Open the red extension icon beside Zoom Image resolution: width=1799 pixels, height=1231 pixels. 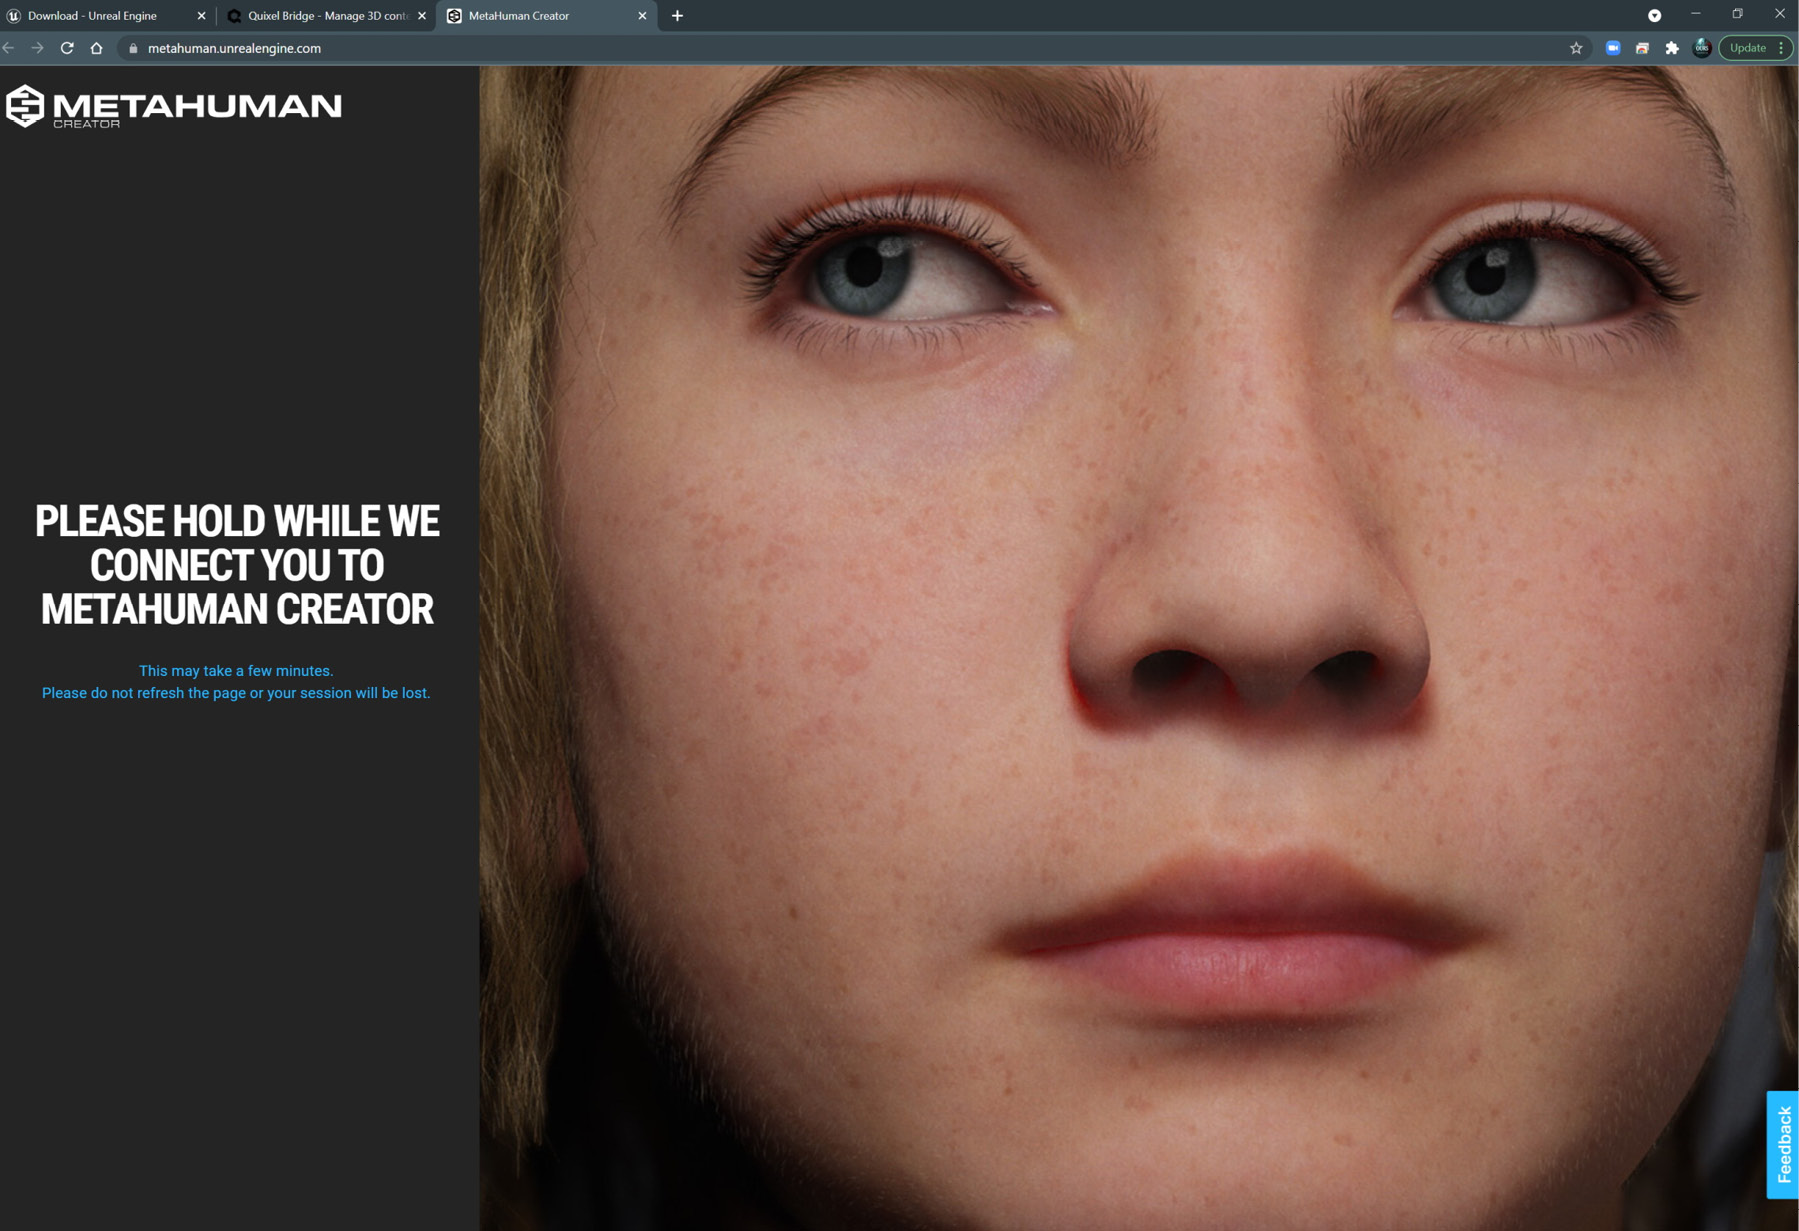pos(1642,48)
